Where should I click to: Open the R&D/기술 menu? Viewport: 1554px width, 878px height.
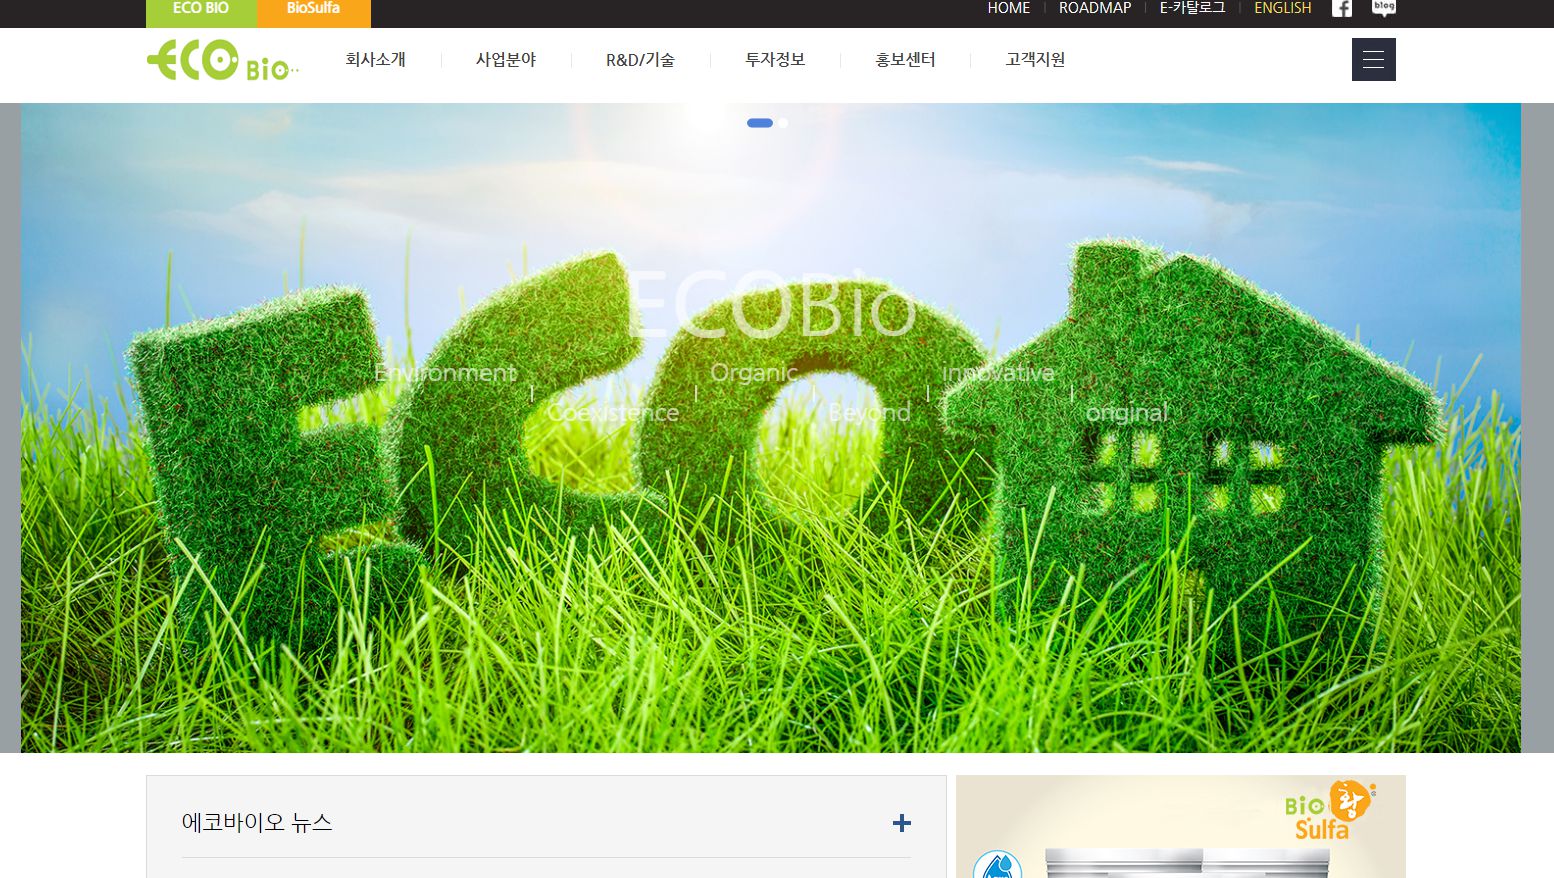pos(639,60)
